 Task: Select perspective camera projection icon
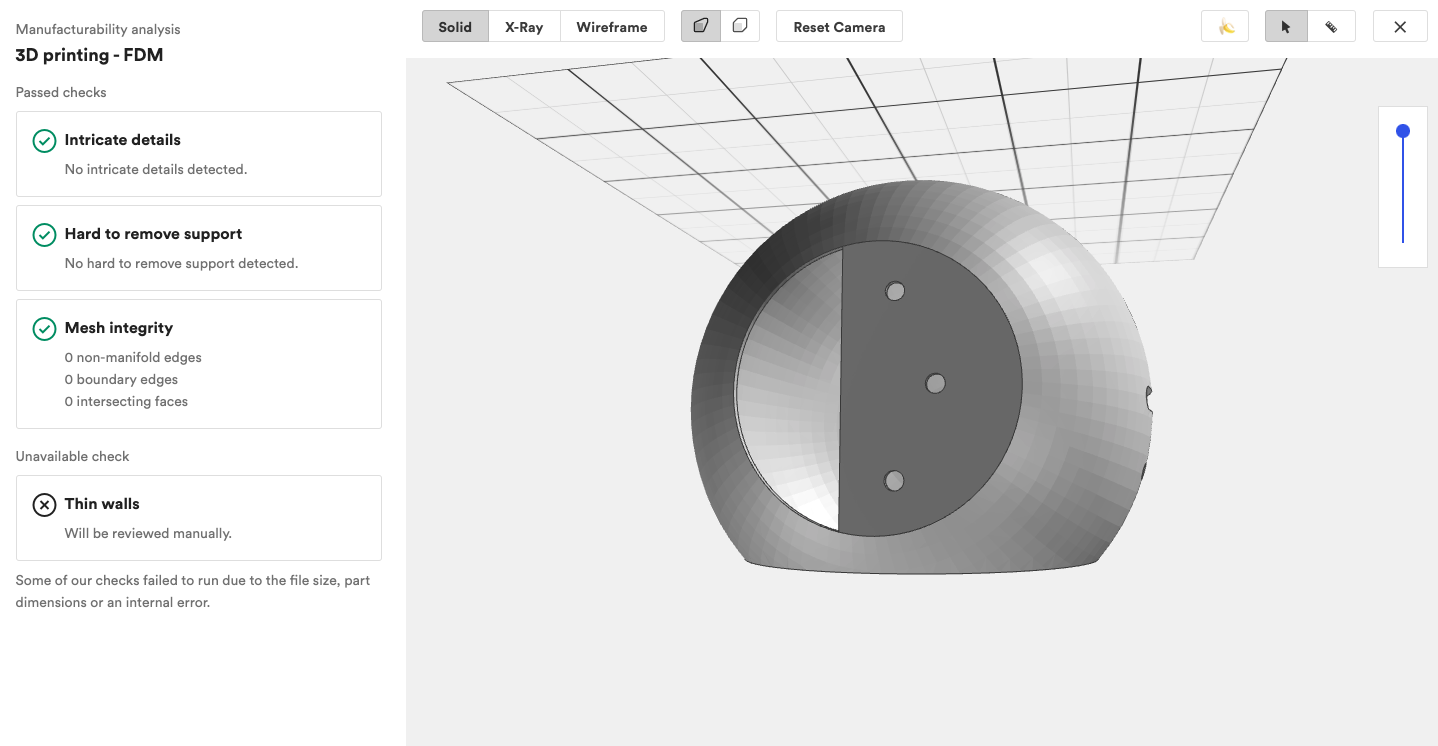(701, 26)
